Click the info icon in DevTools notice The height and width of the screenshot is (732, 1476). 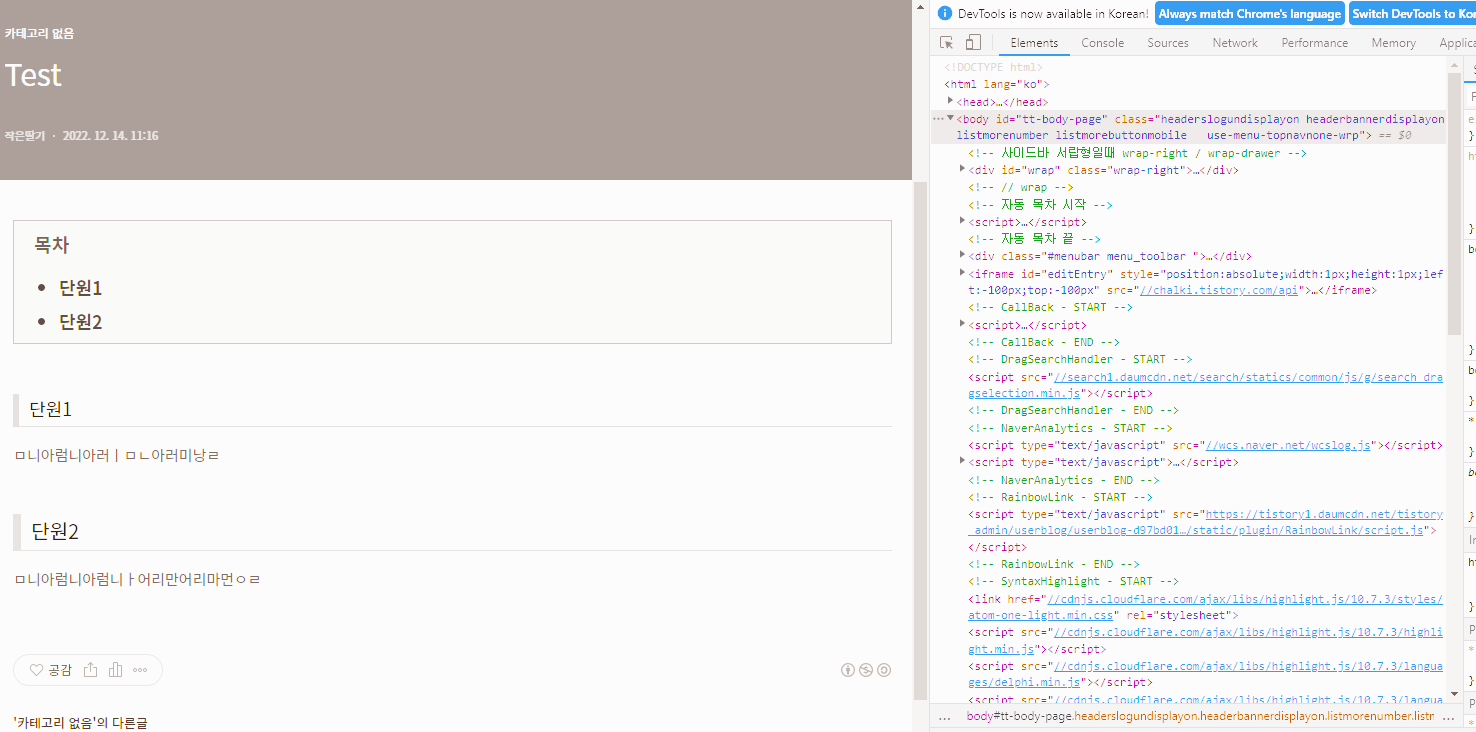(x=945, y=14)
